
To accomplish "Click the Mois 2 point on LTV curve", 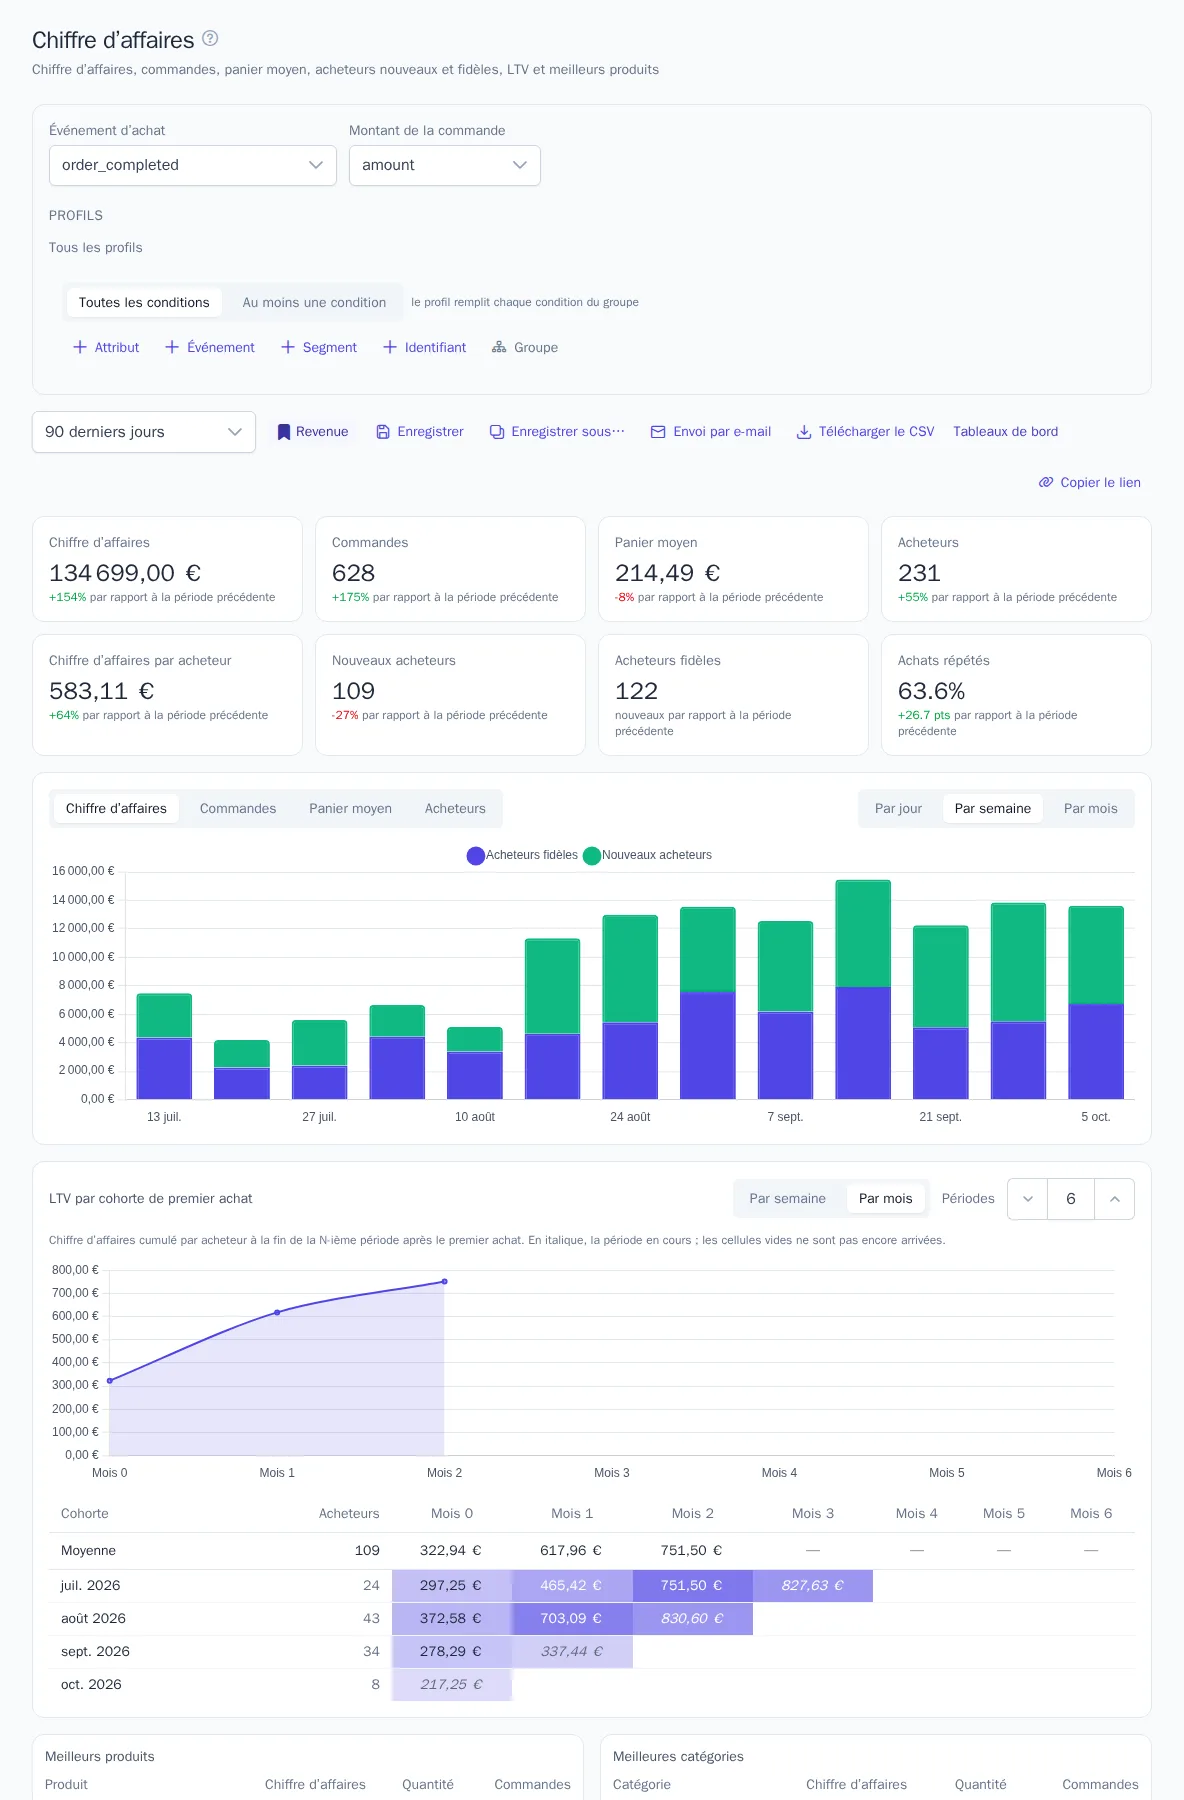I will 445,1281.
